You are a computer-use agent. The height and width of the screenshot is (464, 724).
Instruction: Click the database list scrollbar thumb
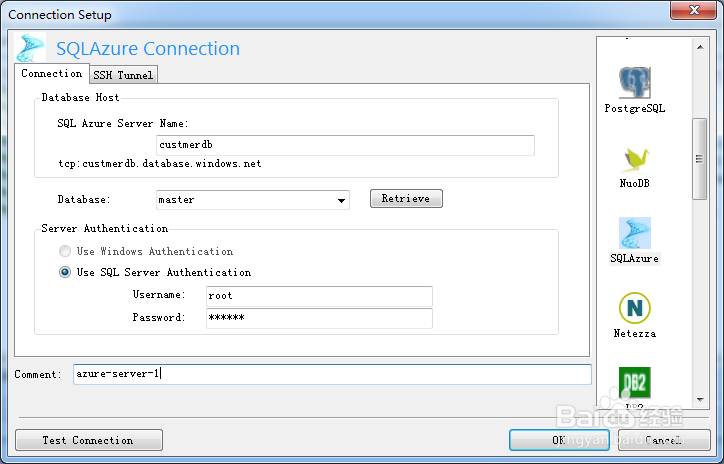tap(700, 159)
